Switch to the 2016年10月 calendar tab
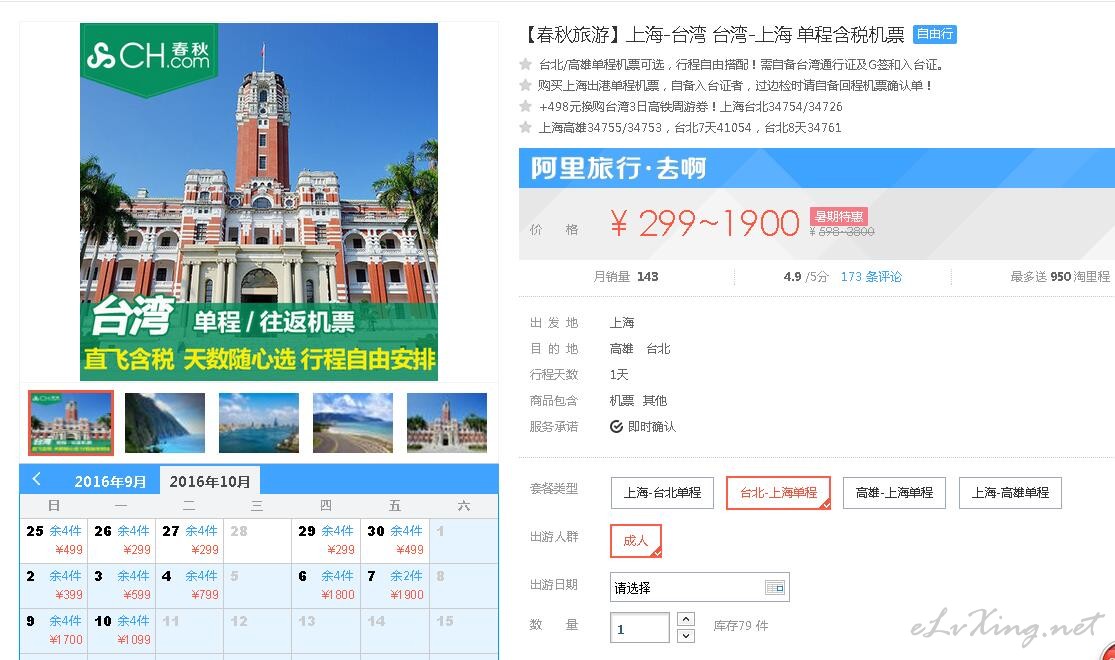The image size is (1115, 660). click(x=210, y=481)
